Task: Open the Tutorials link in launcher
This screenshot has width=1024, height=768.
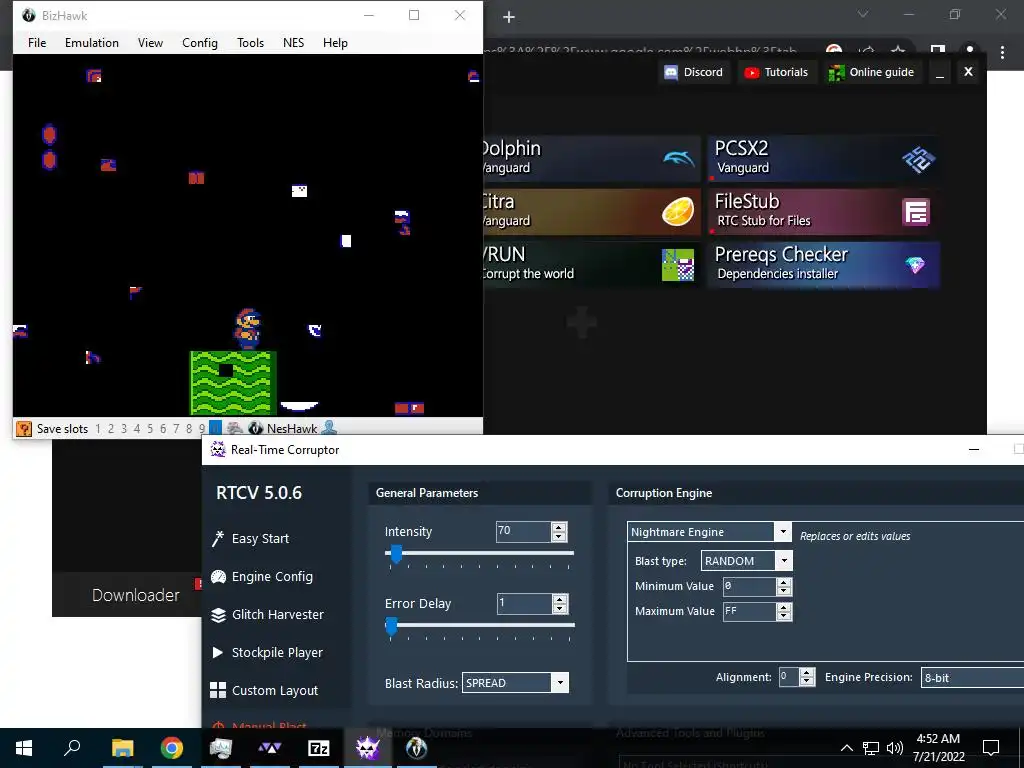Action: point(776,72)
